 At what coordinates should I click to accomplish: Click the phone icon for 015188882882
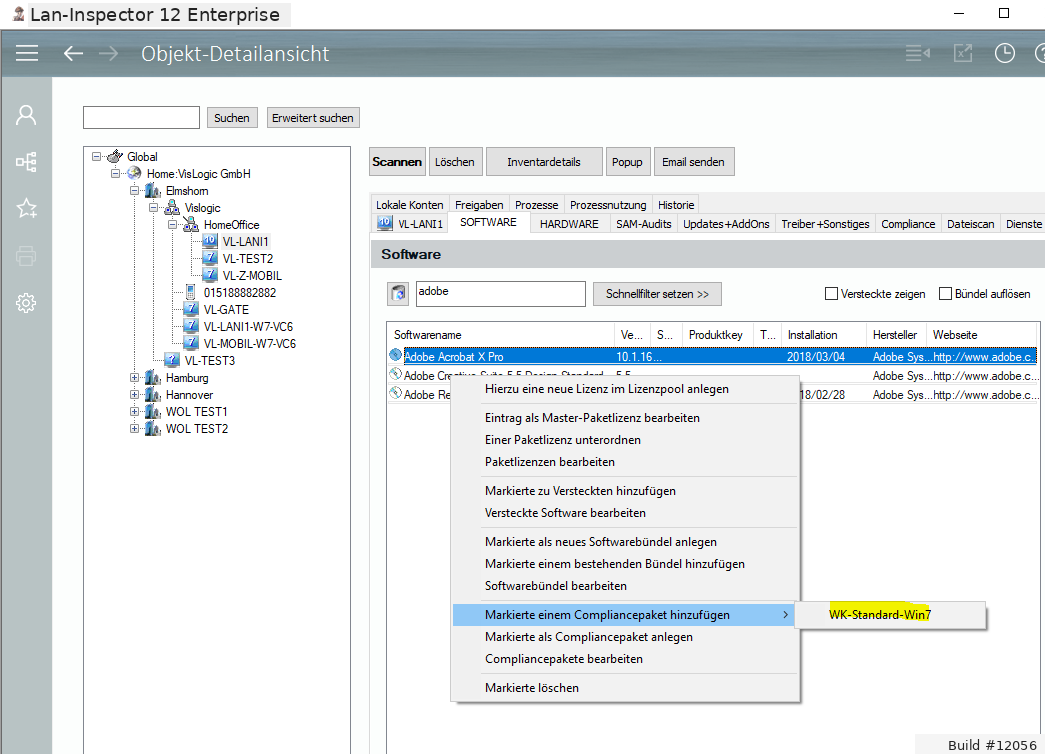tap(191, 292)
